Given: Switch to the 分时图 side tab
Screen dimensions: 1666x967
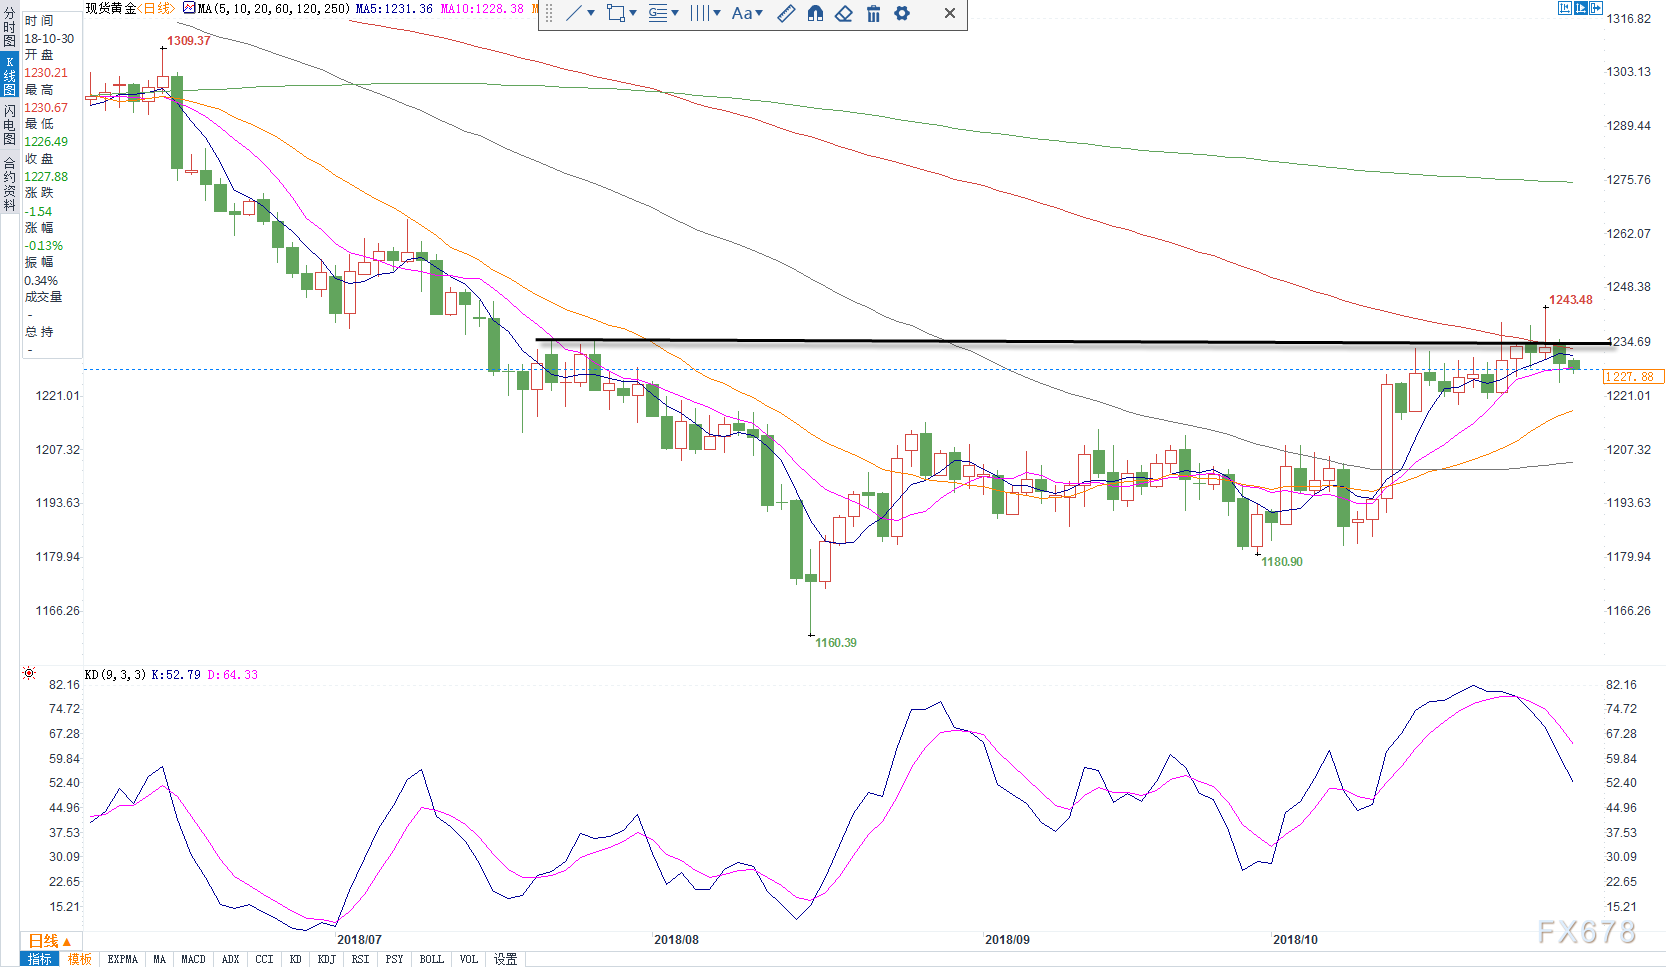Looking at the screenshot, I should click(x=9, y=27).
